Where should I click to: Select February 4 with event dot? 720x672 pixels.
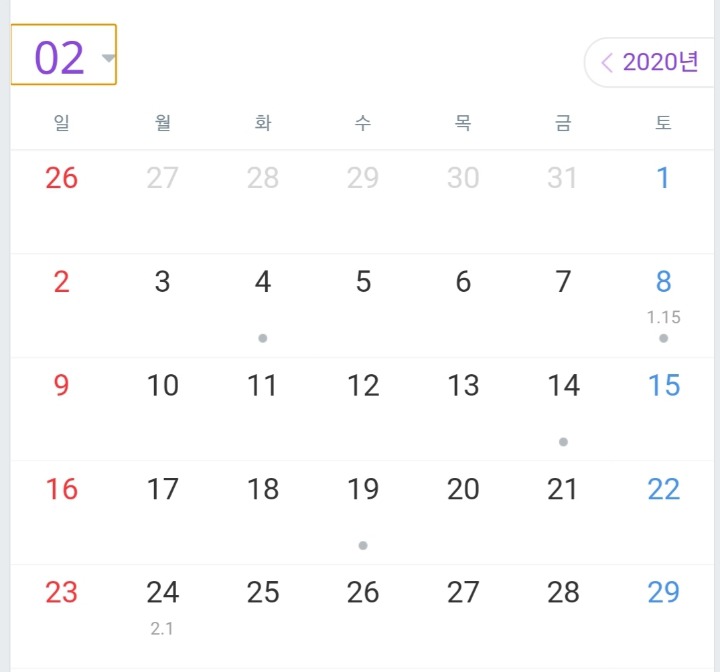(x=263, y=283)
